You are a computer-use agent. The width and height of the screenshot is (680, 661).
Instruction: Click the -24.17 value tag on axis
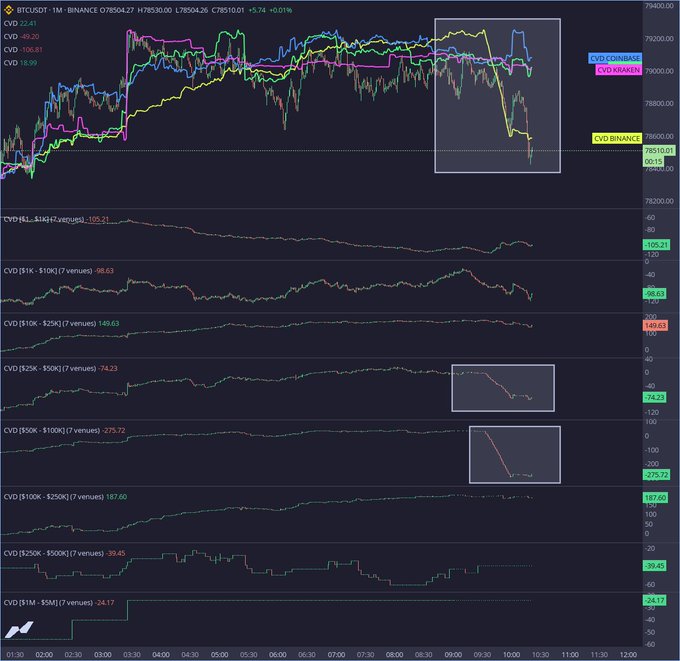click(x=654, y=600)
